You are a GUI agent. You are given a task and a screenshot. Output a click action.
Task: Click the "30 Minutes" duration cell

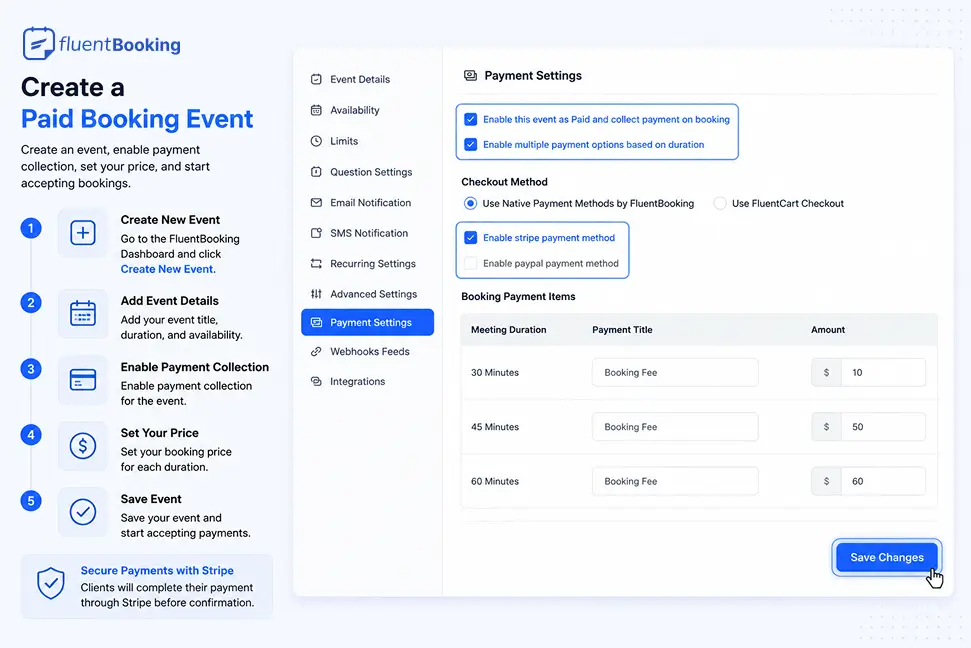point(495,372)
